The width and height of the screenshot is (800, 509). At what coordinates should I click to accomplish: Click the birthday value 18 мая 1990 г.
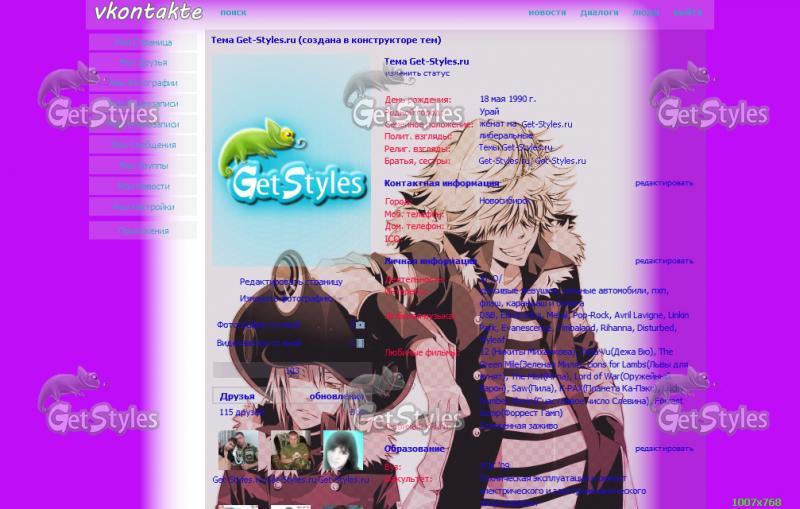point(508,99)
